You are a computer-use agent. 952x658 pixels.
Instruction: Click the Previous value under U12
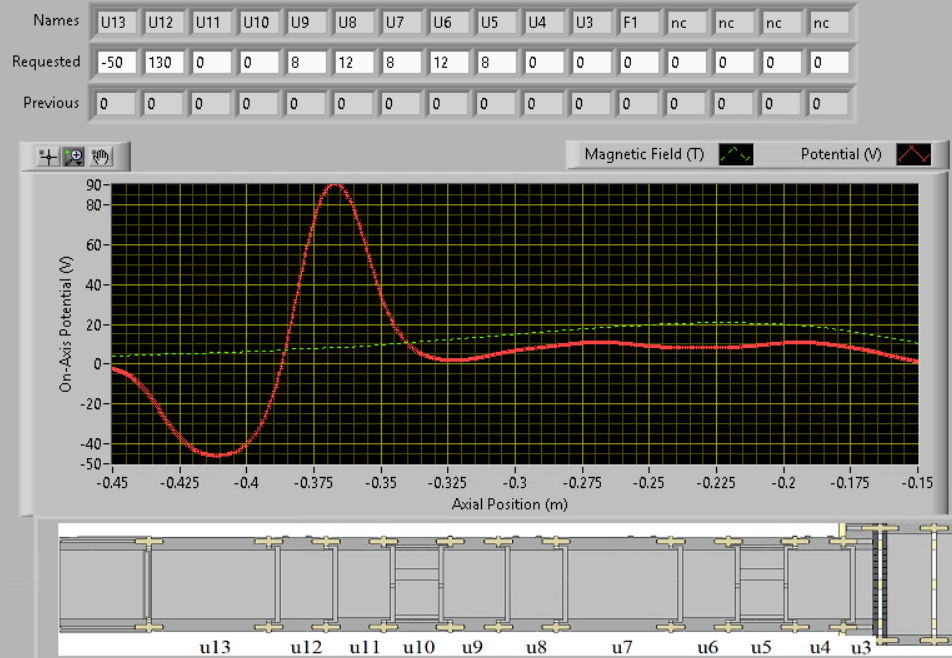pos(164,104)
